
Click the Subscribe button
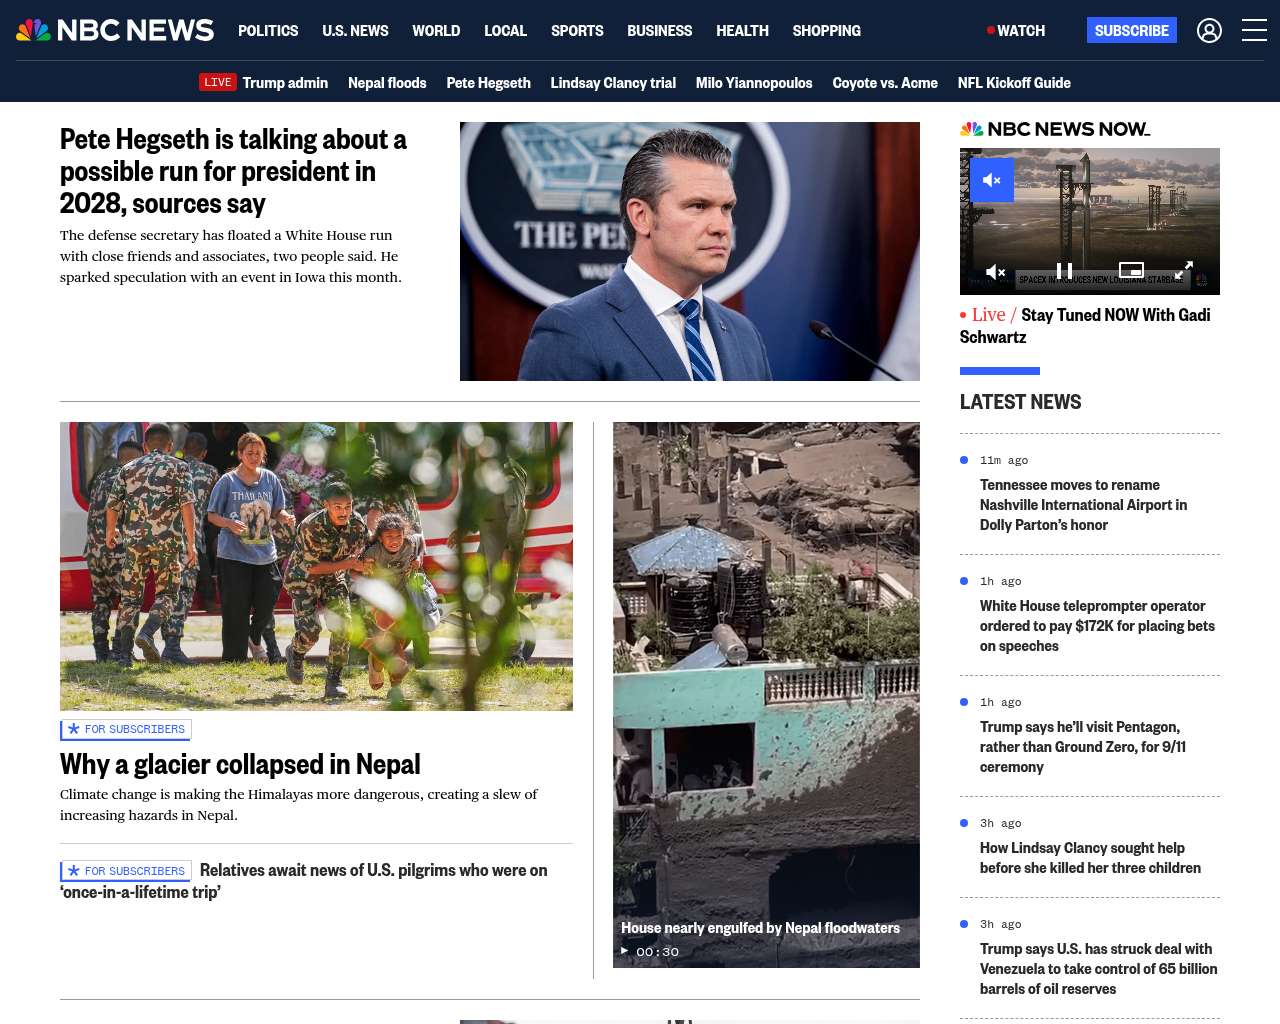[x=1132, y=30]
